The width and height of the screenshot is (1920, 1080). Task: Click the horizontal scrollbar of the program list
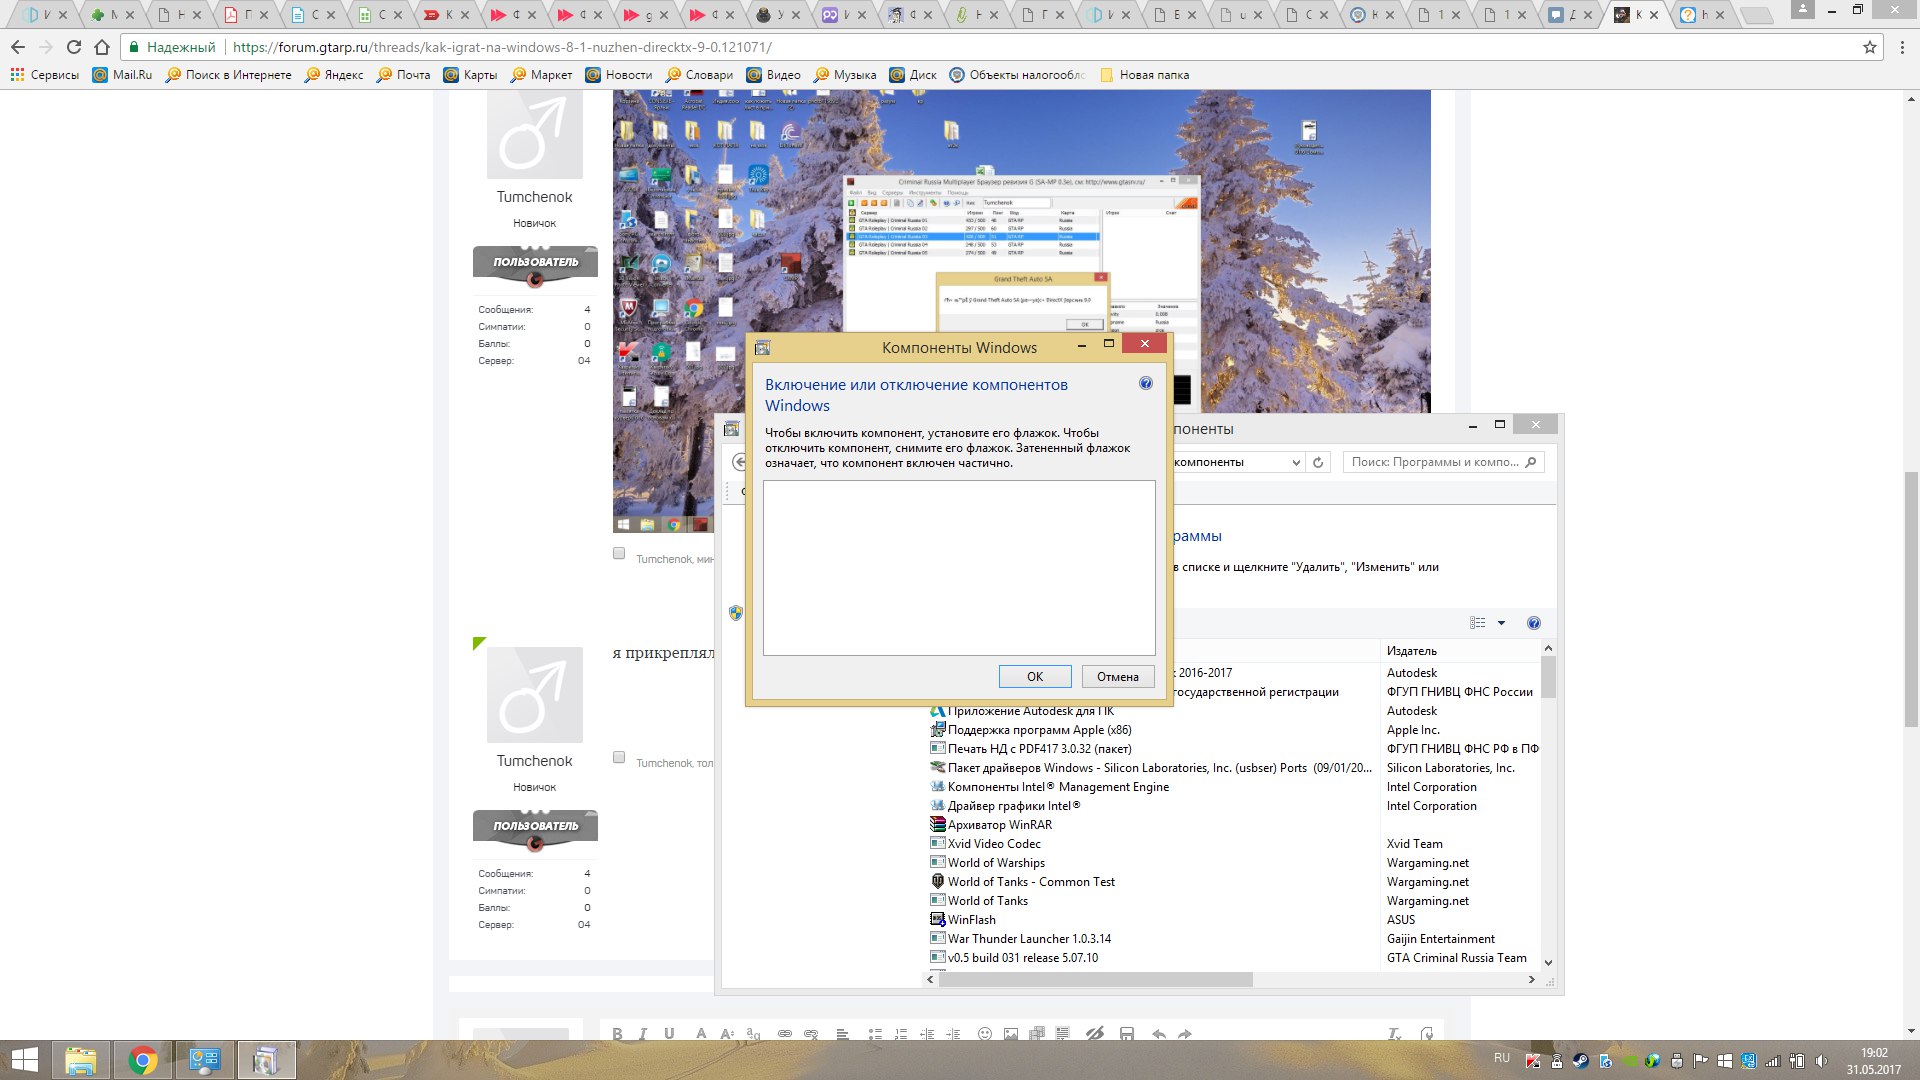(1095, 980)
